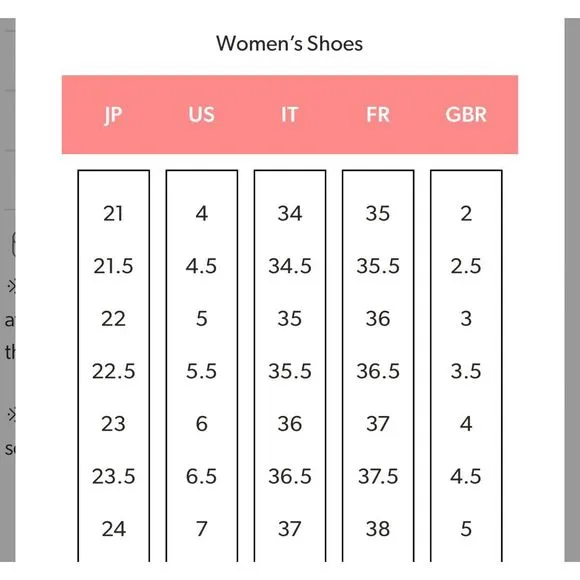Select FR size 35.5
Viewport: 580px width, 580px height.
[378, 266]
